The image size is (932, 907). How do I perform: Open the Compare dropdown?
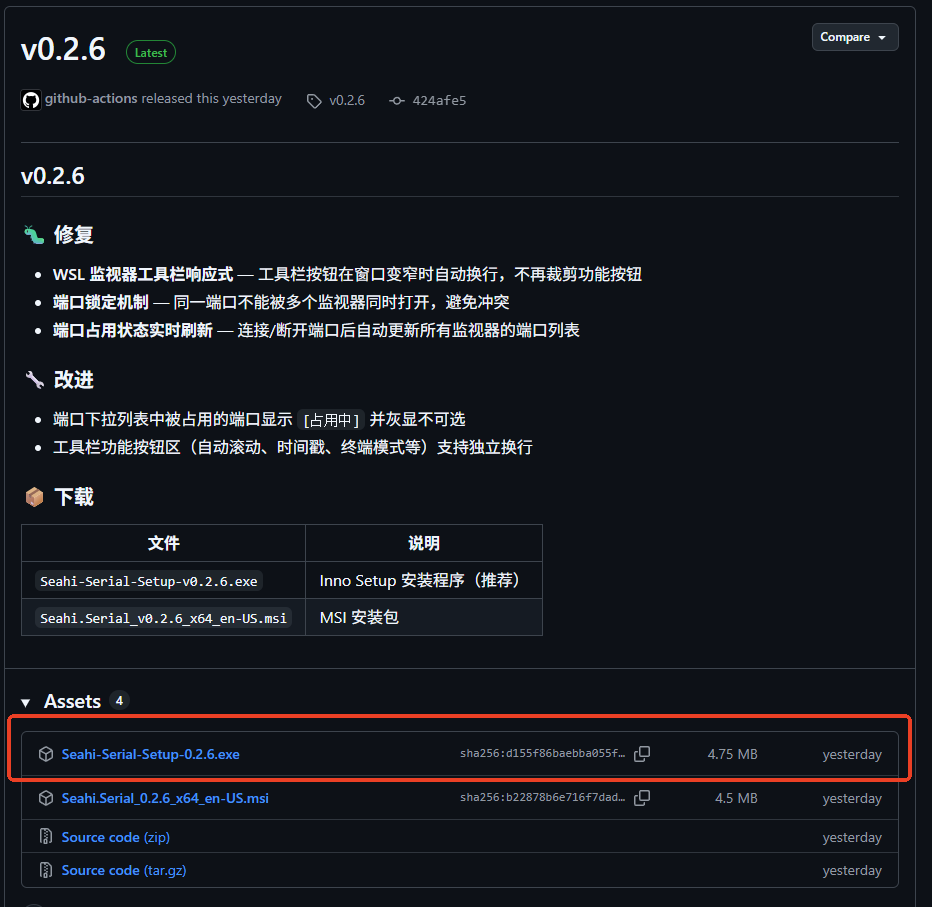855,37
